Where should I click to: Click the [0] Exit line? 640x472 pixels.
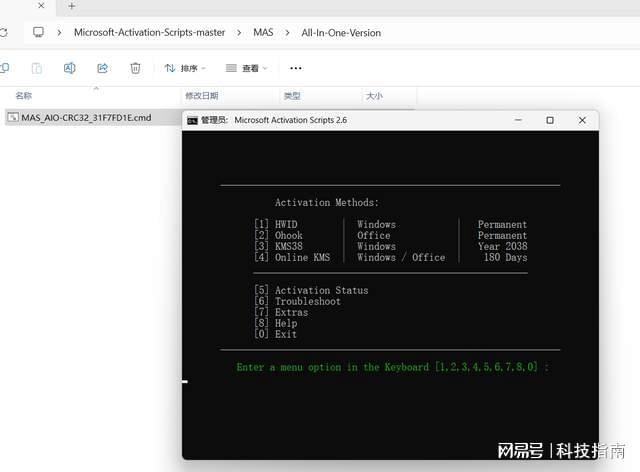pyautogui.click(x=275, y=334)
